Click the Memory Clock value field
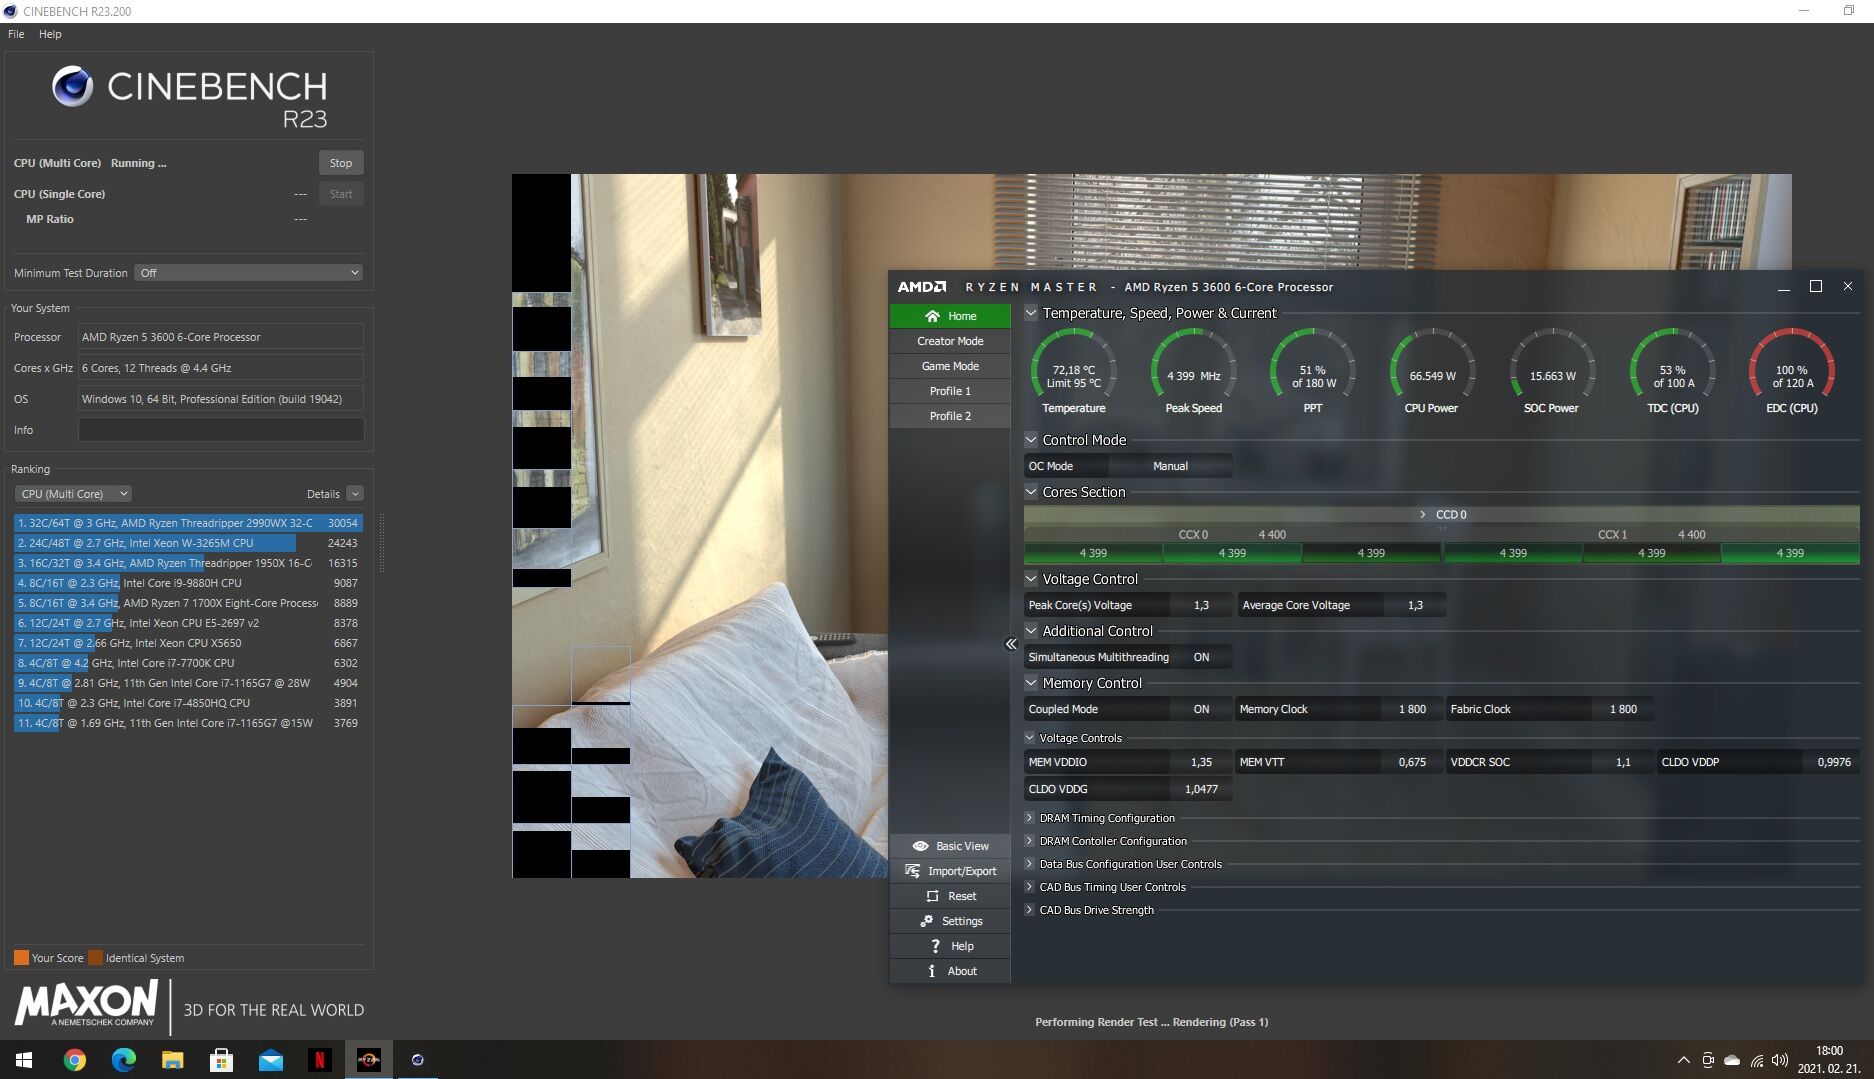Image resolution: width=1874 pixels, height=1079 pixels. tap(1412, 709)
